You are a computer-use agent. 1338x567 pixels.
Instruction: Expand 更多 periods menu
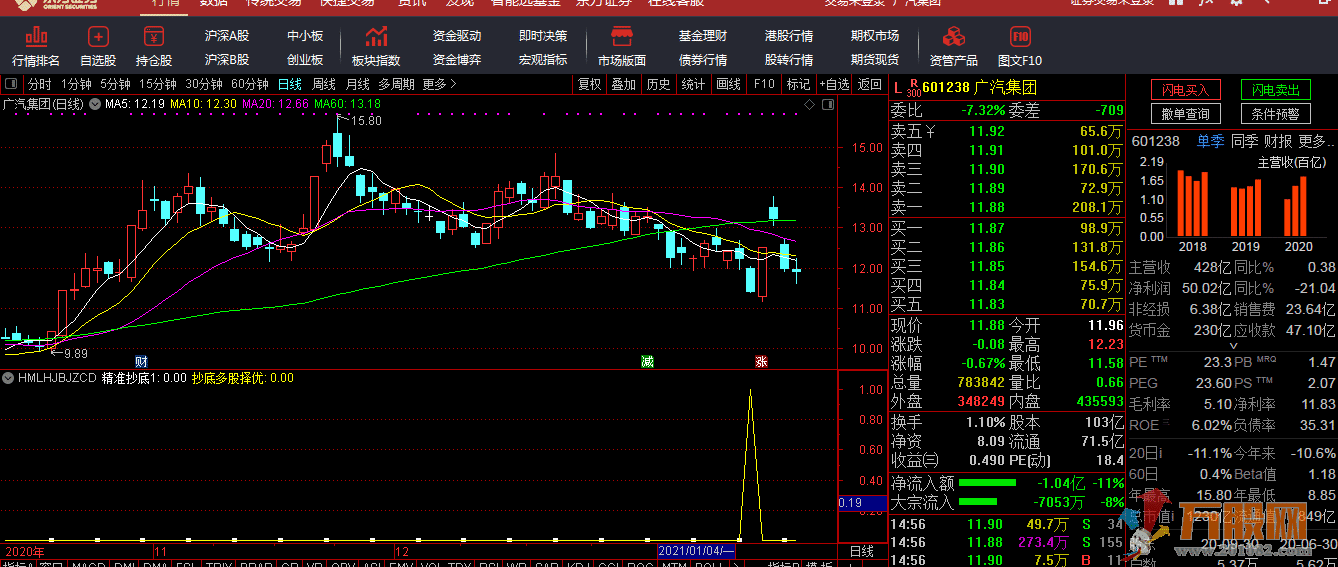(440, 84)
